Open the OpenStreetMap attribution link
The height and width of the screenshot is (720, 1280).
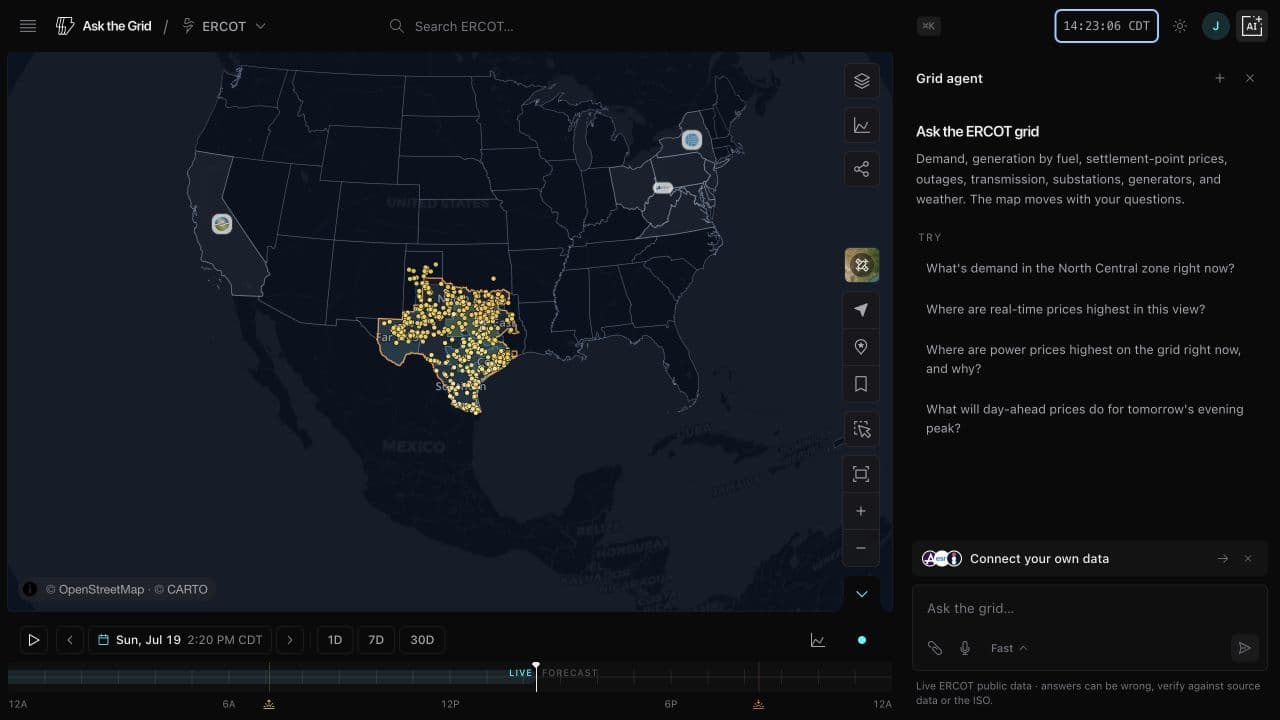pos(95,589)
